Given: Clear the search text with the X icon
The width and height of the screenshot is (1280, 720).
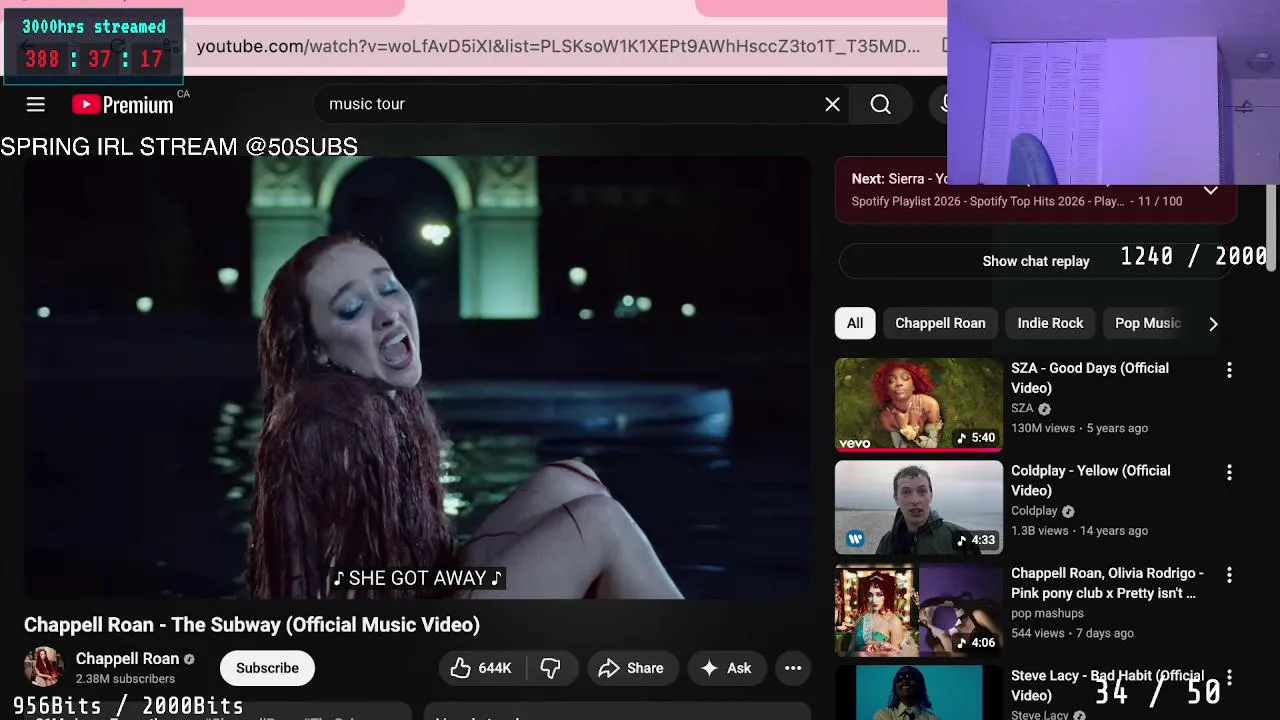Looking at the screenshot, I should (832, 104).
